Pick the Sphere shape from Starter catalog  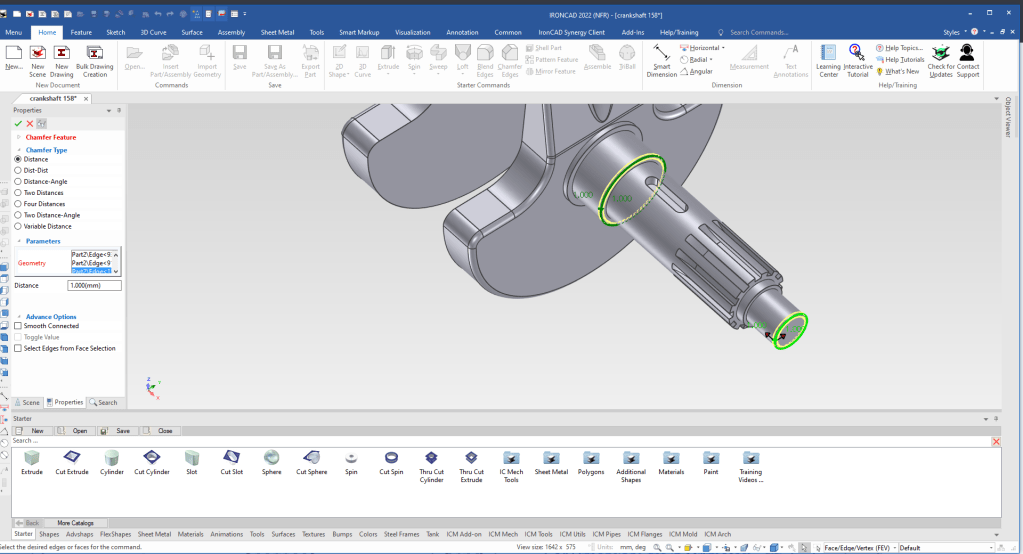[272, 457]
